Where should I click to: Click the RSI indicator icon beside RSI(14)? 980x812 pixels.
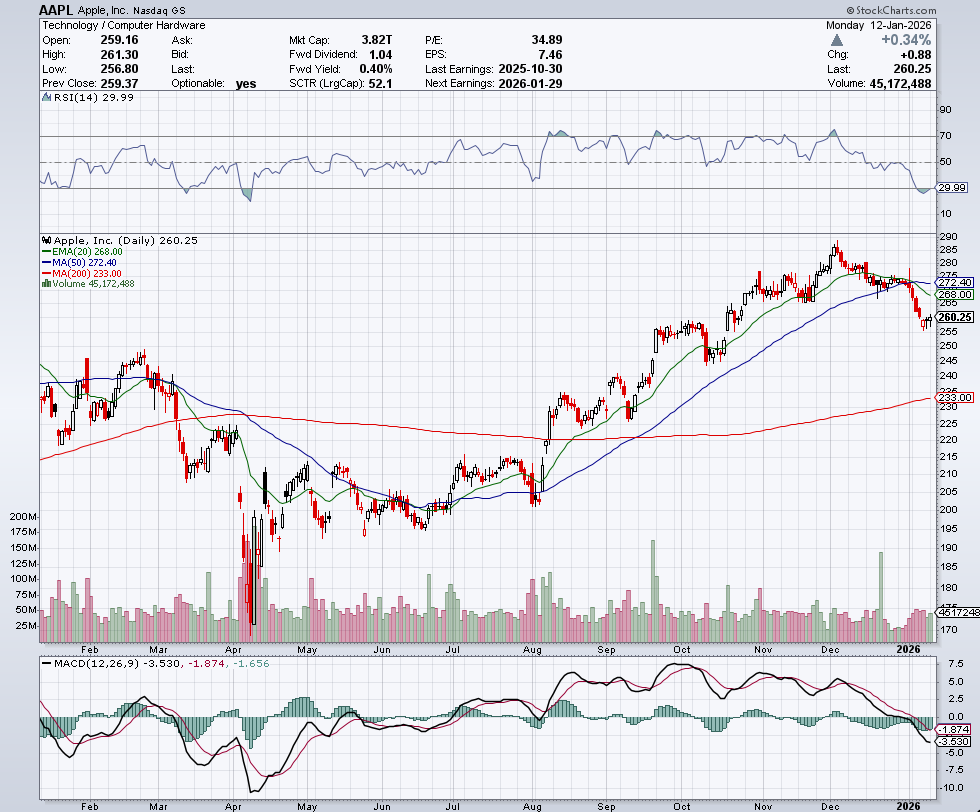point(46,97)
